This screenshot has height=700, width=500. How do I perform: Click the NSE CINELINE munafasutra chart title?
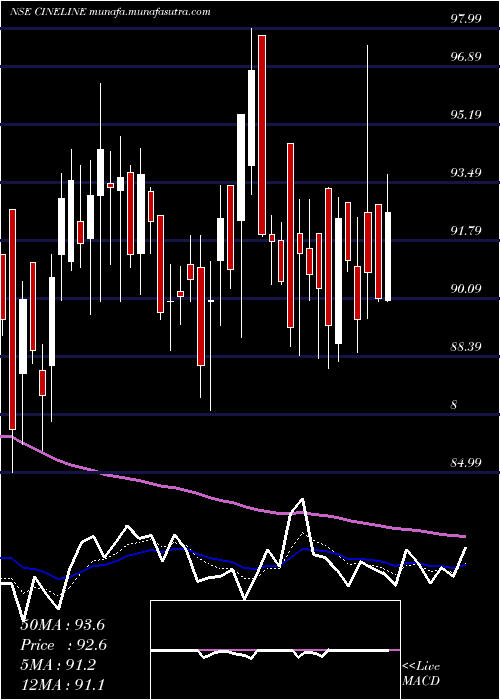110,12
